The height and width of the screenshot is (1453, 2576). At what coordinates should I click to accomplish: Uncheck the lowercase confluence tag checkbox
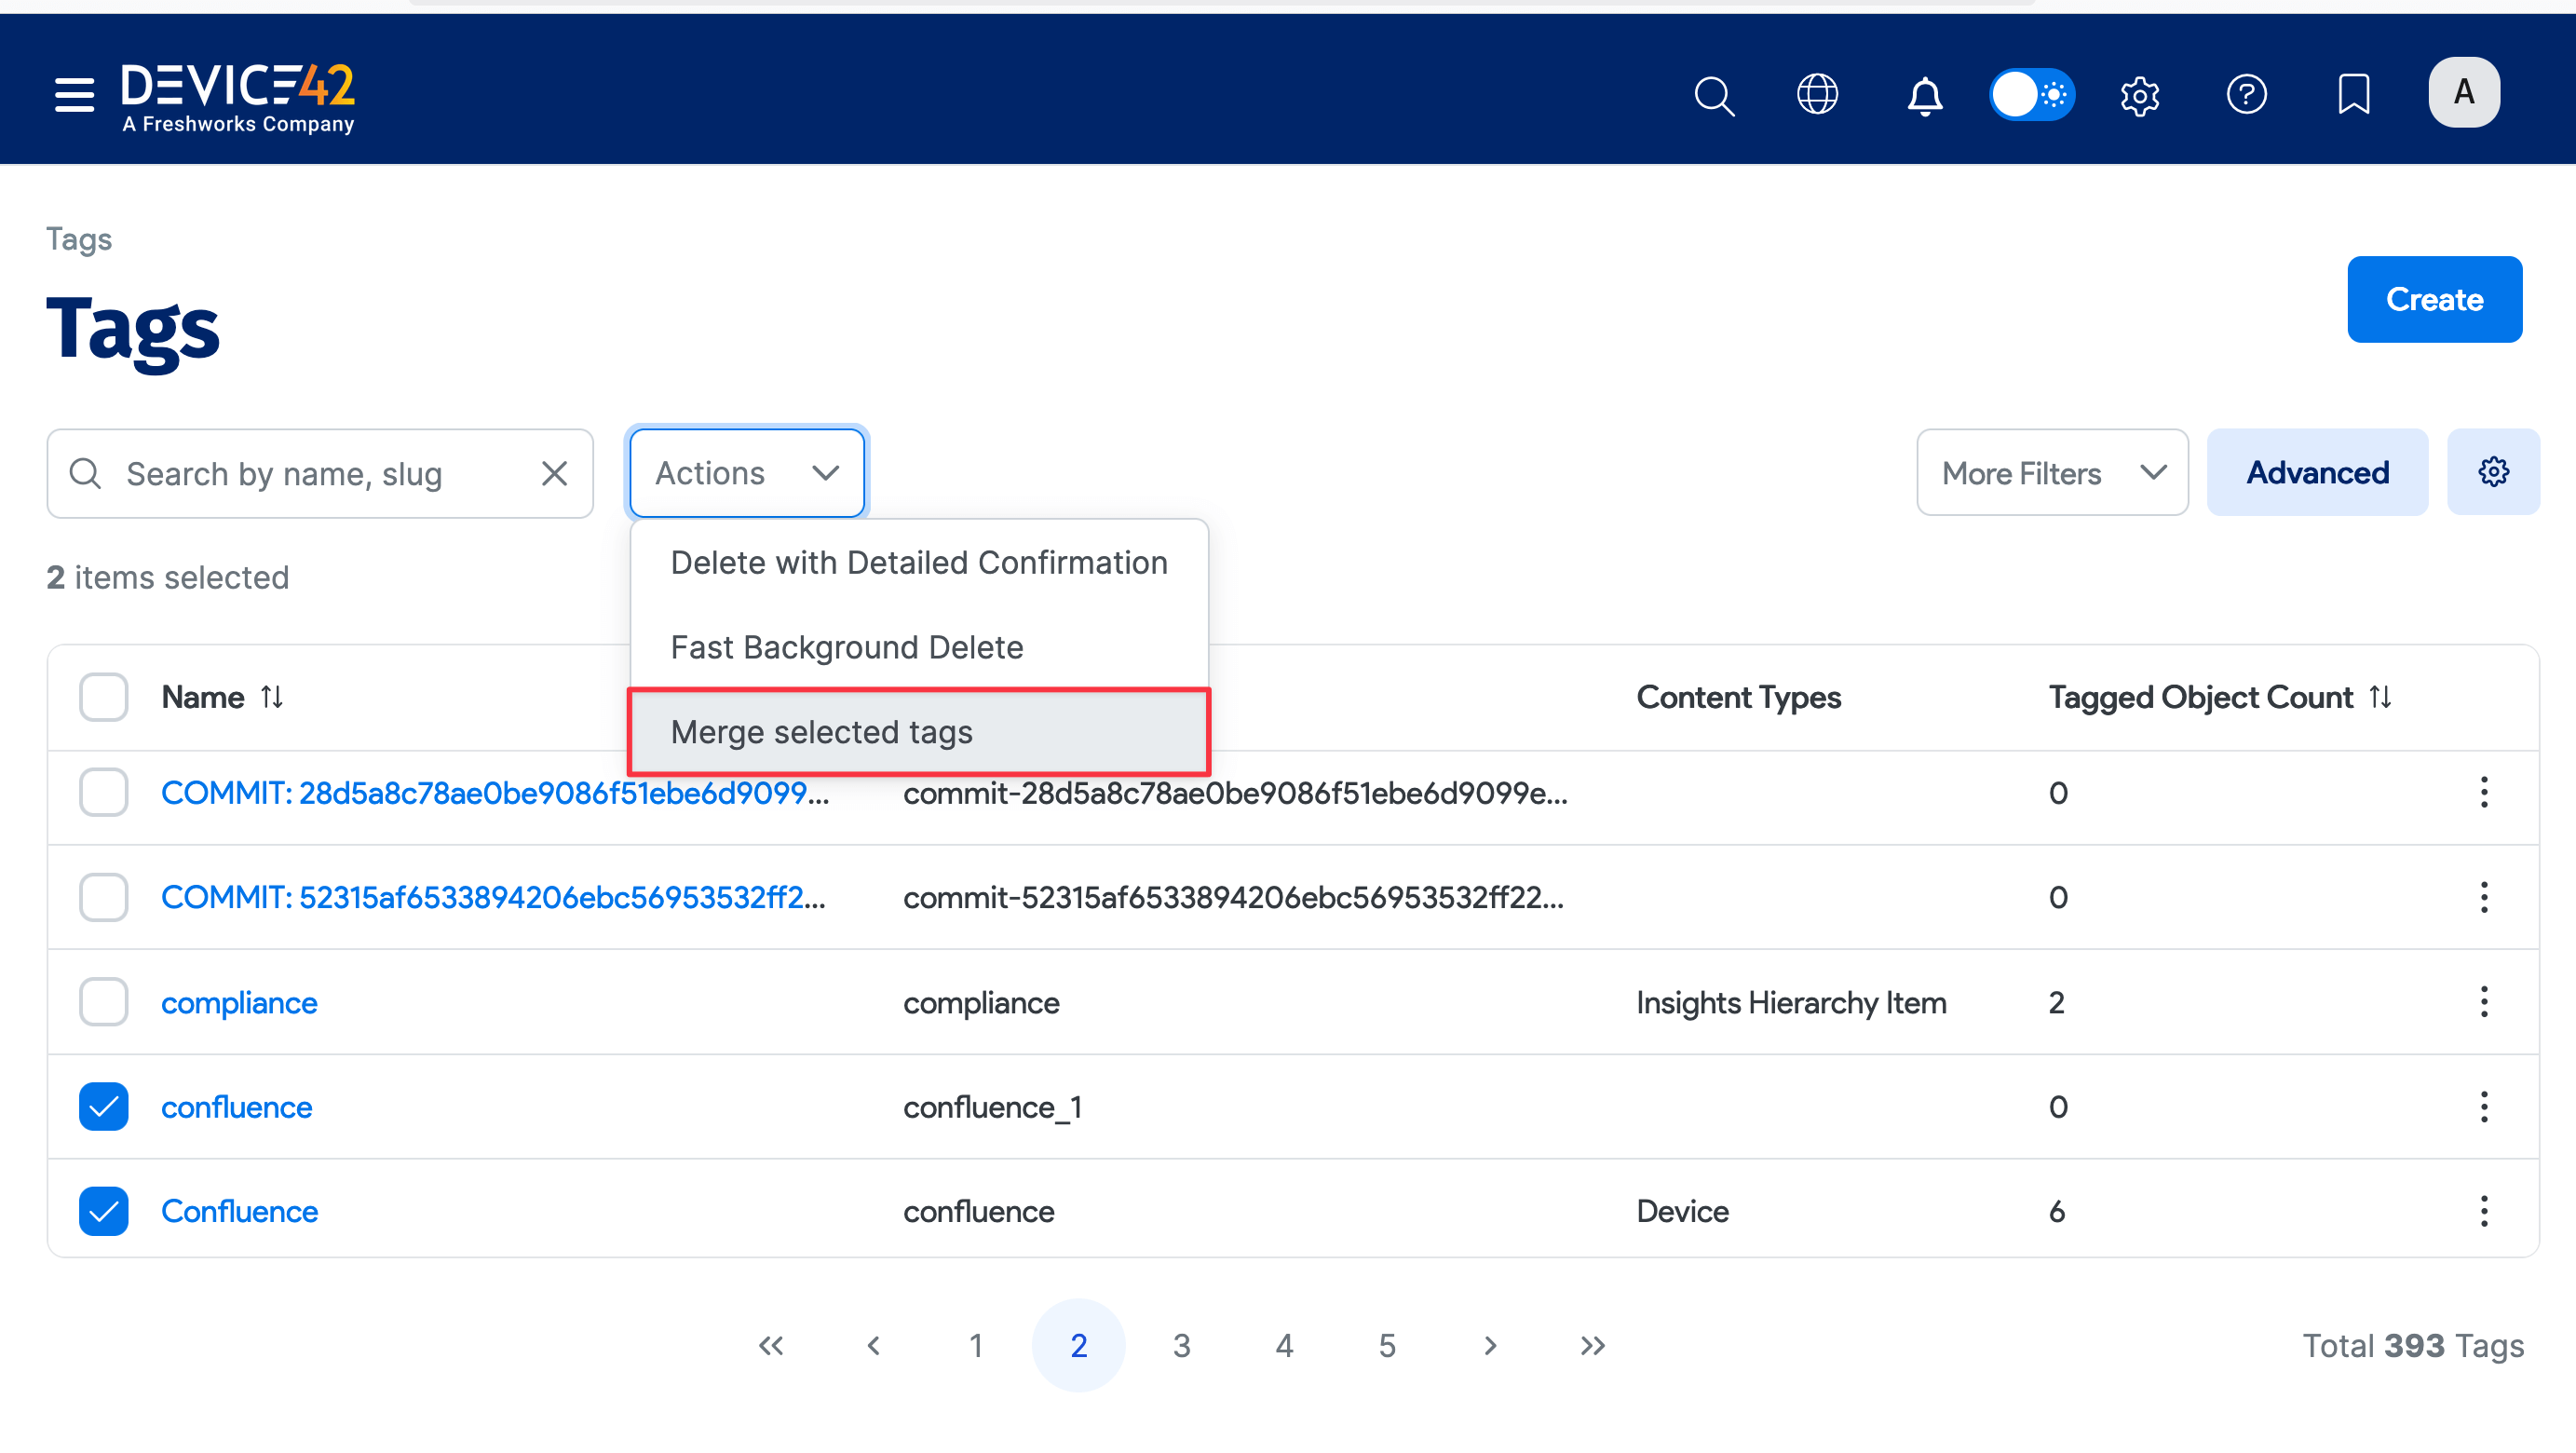click(103, 1106)
